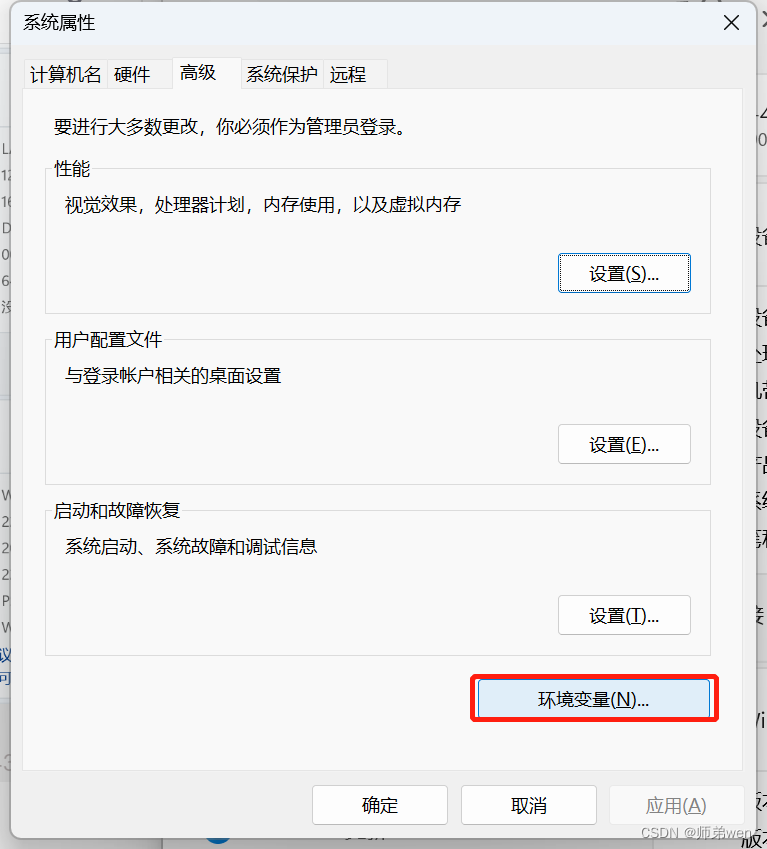Open user profile settings 设置(E)...
The image size is (767, 849).
[x=624, y=445]
